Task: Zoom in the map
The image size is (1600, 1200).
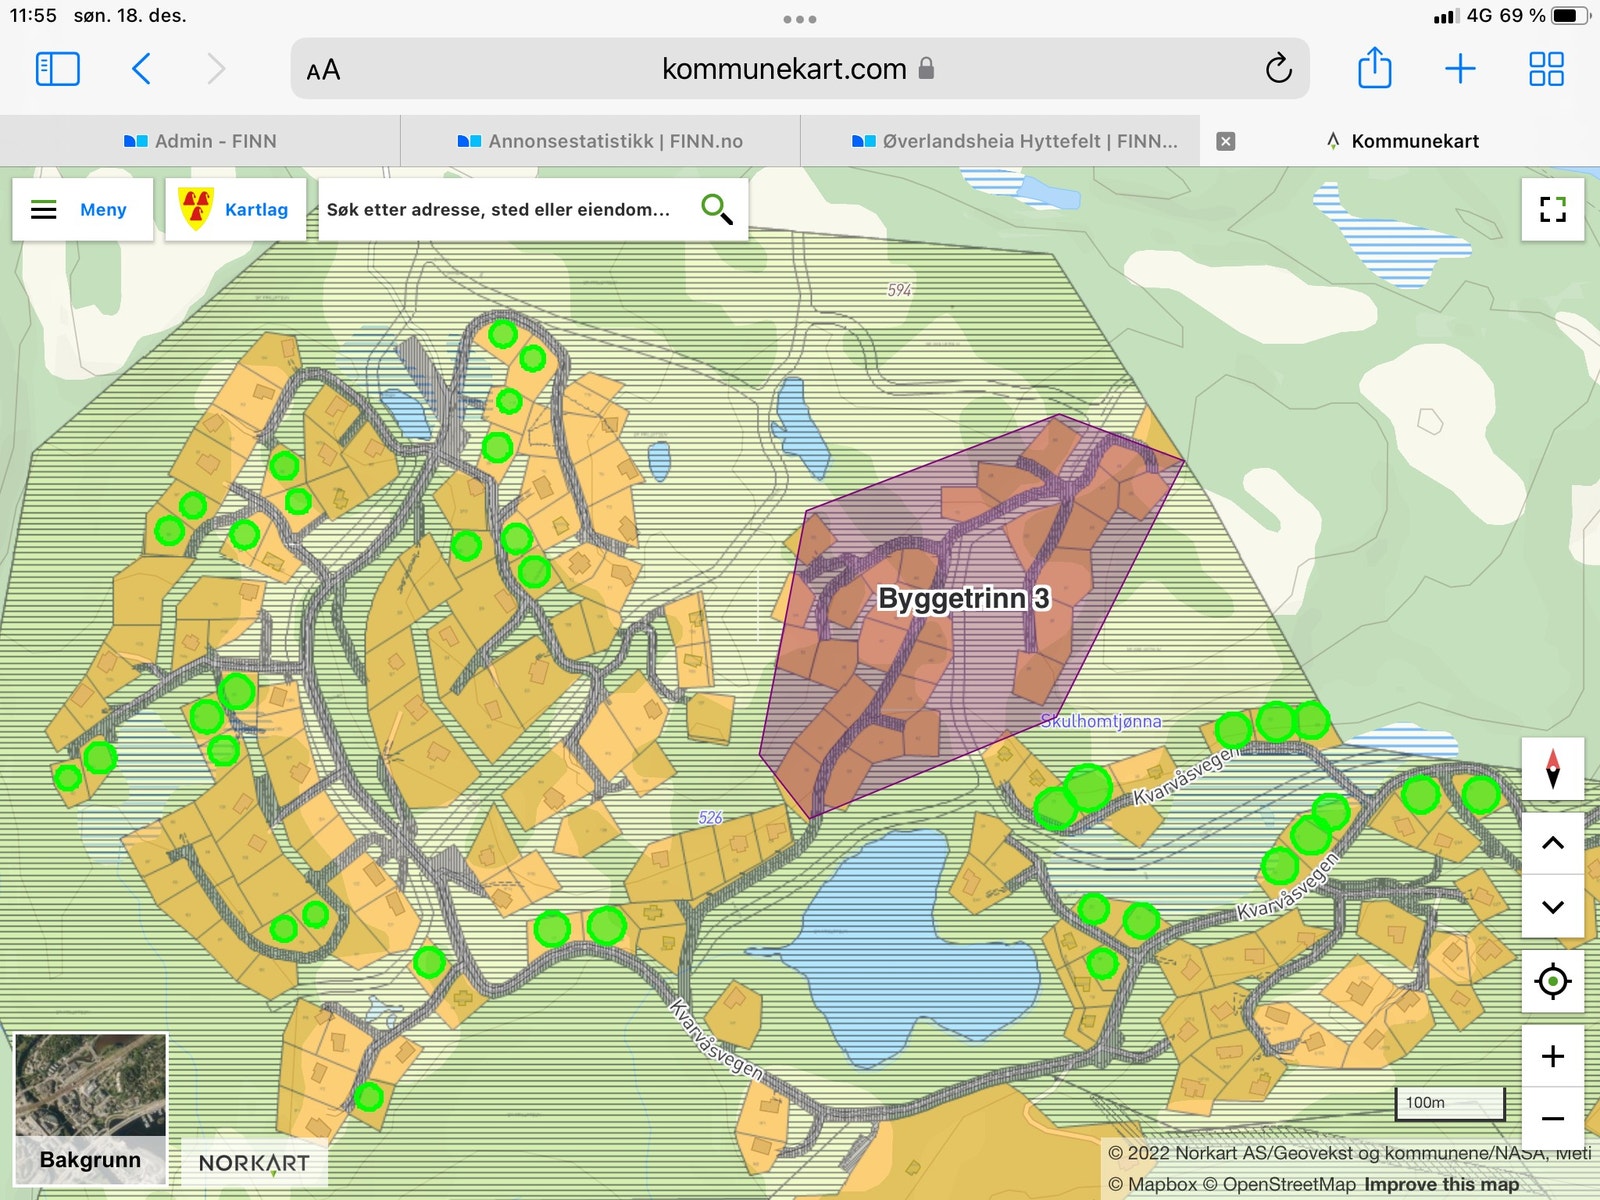Action: [x=1553, y=1056]
